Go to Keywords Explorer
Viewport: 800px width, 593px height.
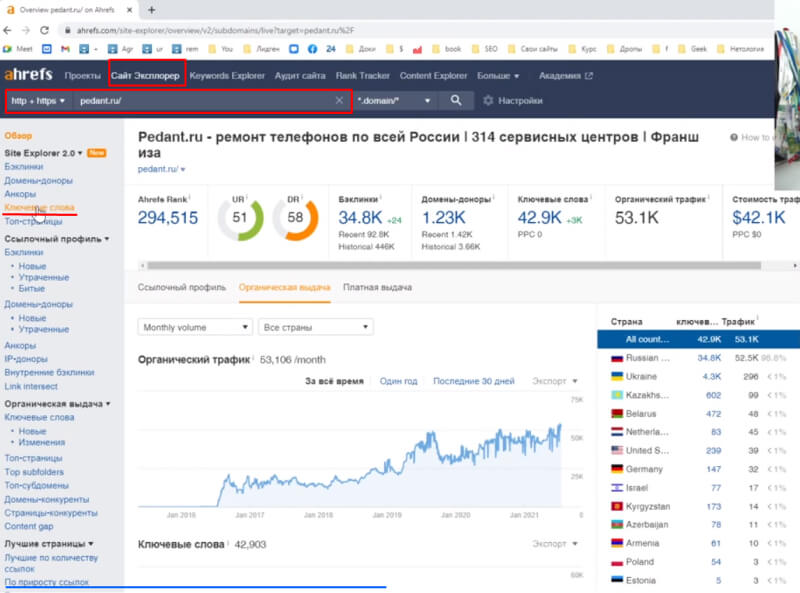pos(227,76)
